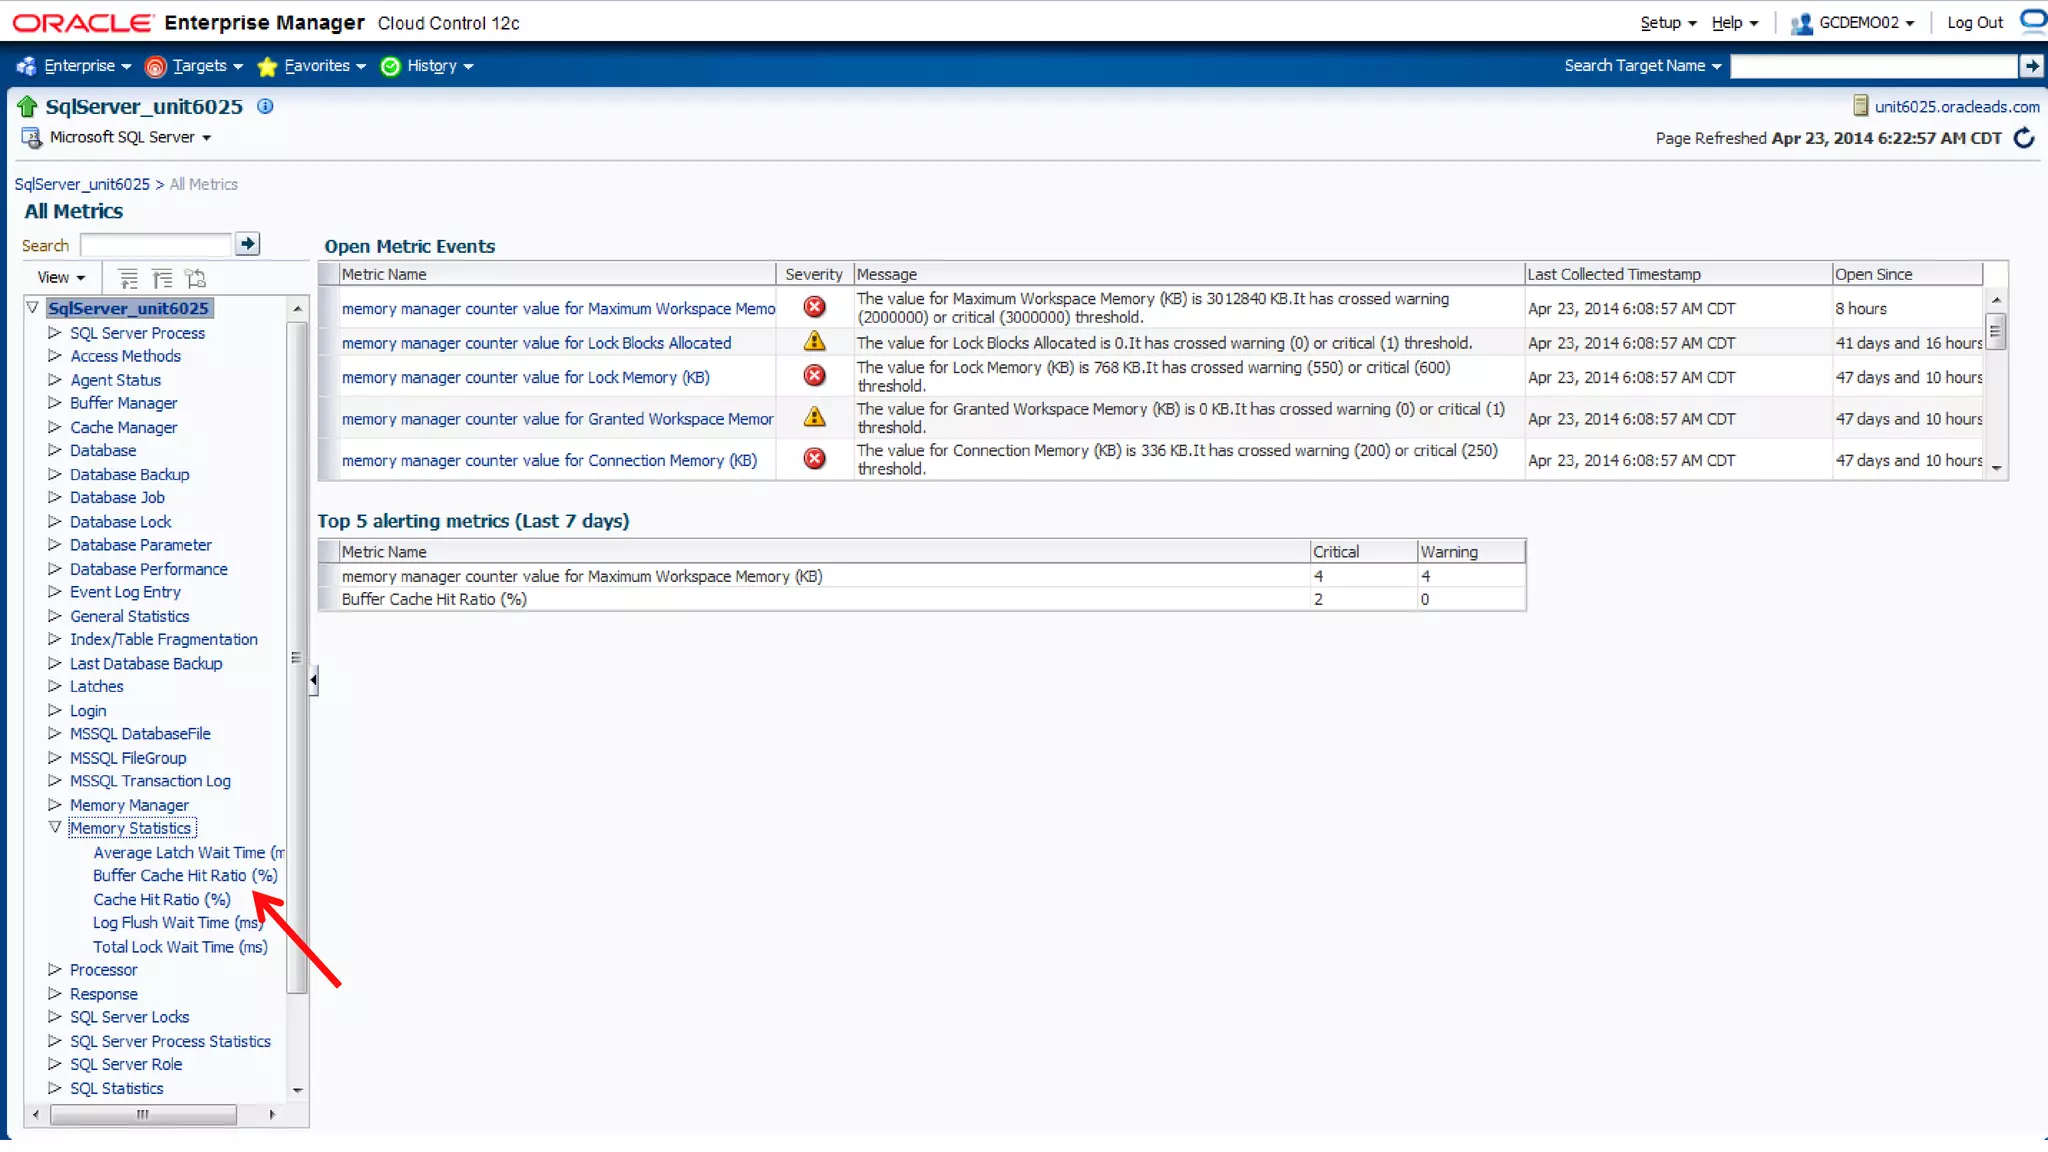
Task: Click the tree show-as-top icon next to View
Action: pos(195,278)
